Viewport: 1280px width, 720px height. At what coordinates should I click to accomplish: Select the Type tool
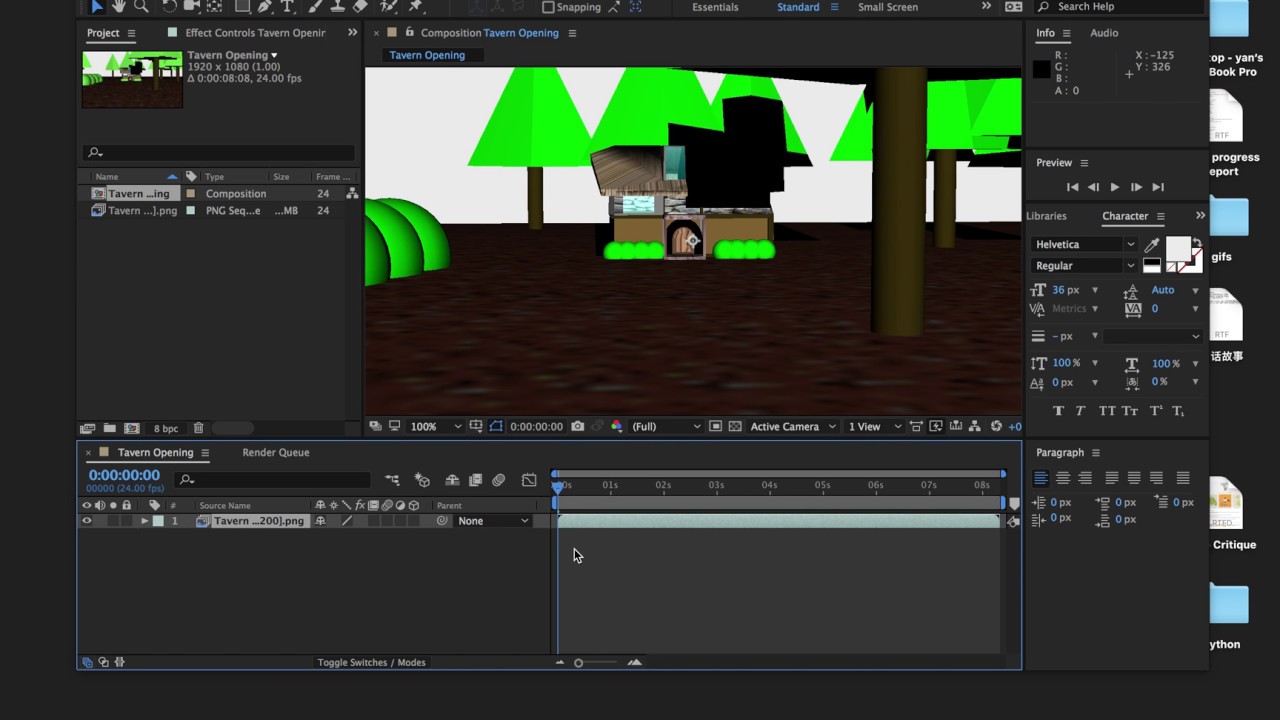click(x=286, y=6)
